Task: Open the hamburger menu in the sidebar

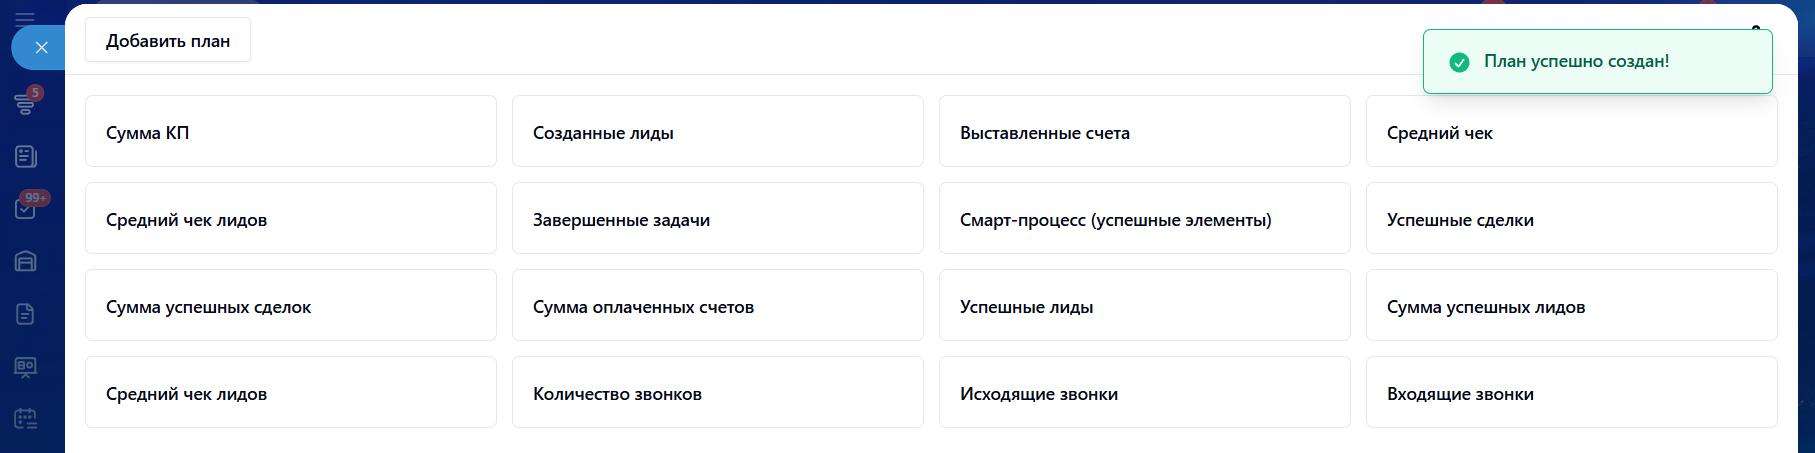Action: coord(25,17)
